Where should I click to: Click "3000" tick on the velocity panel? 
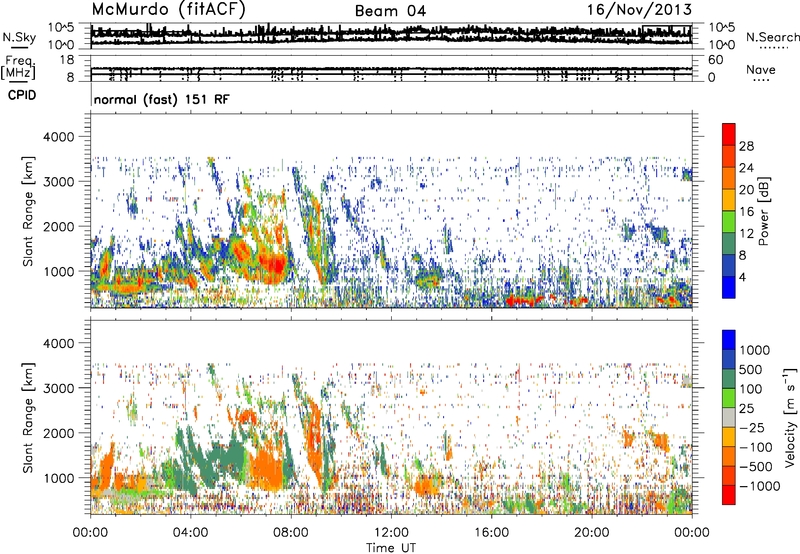58,388
